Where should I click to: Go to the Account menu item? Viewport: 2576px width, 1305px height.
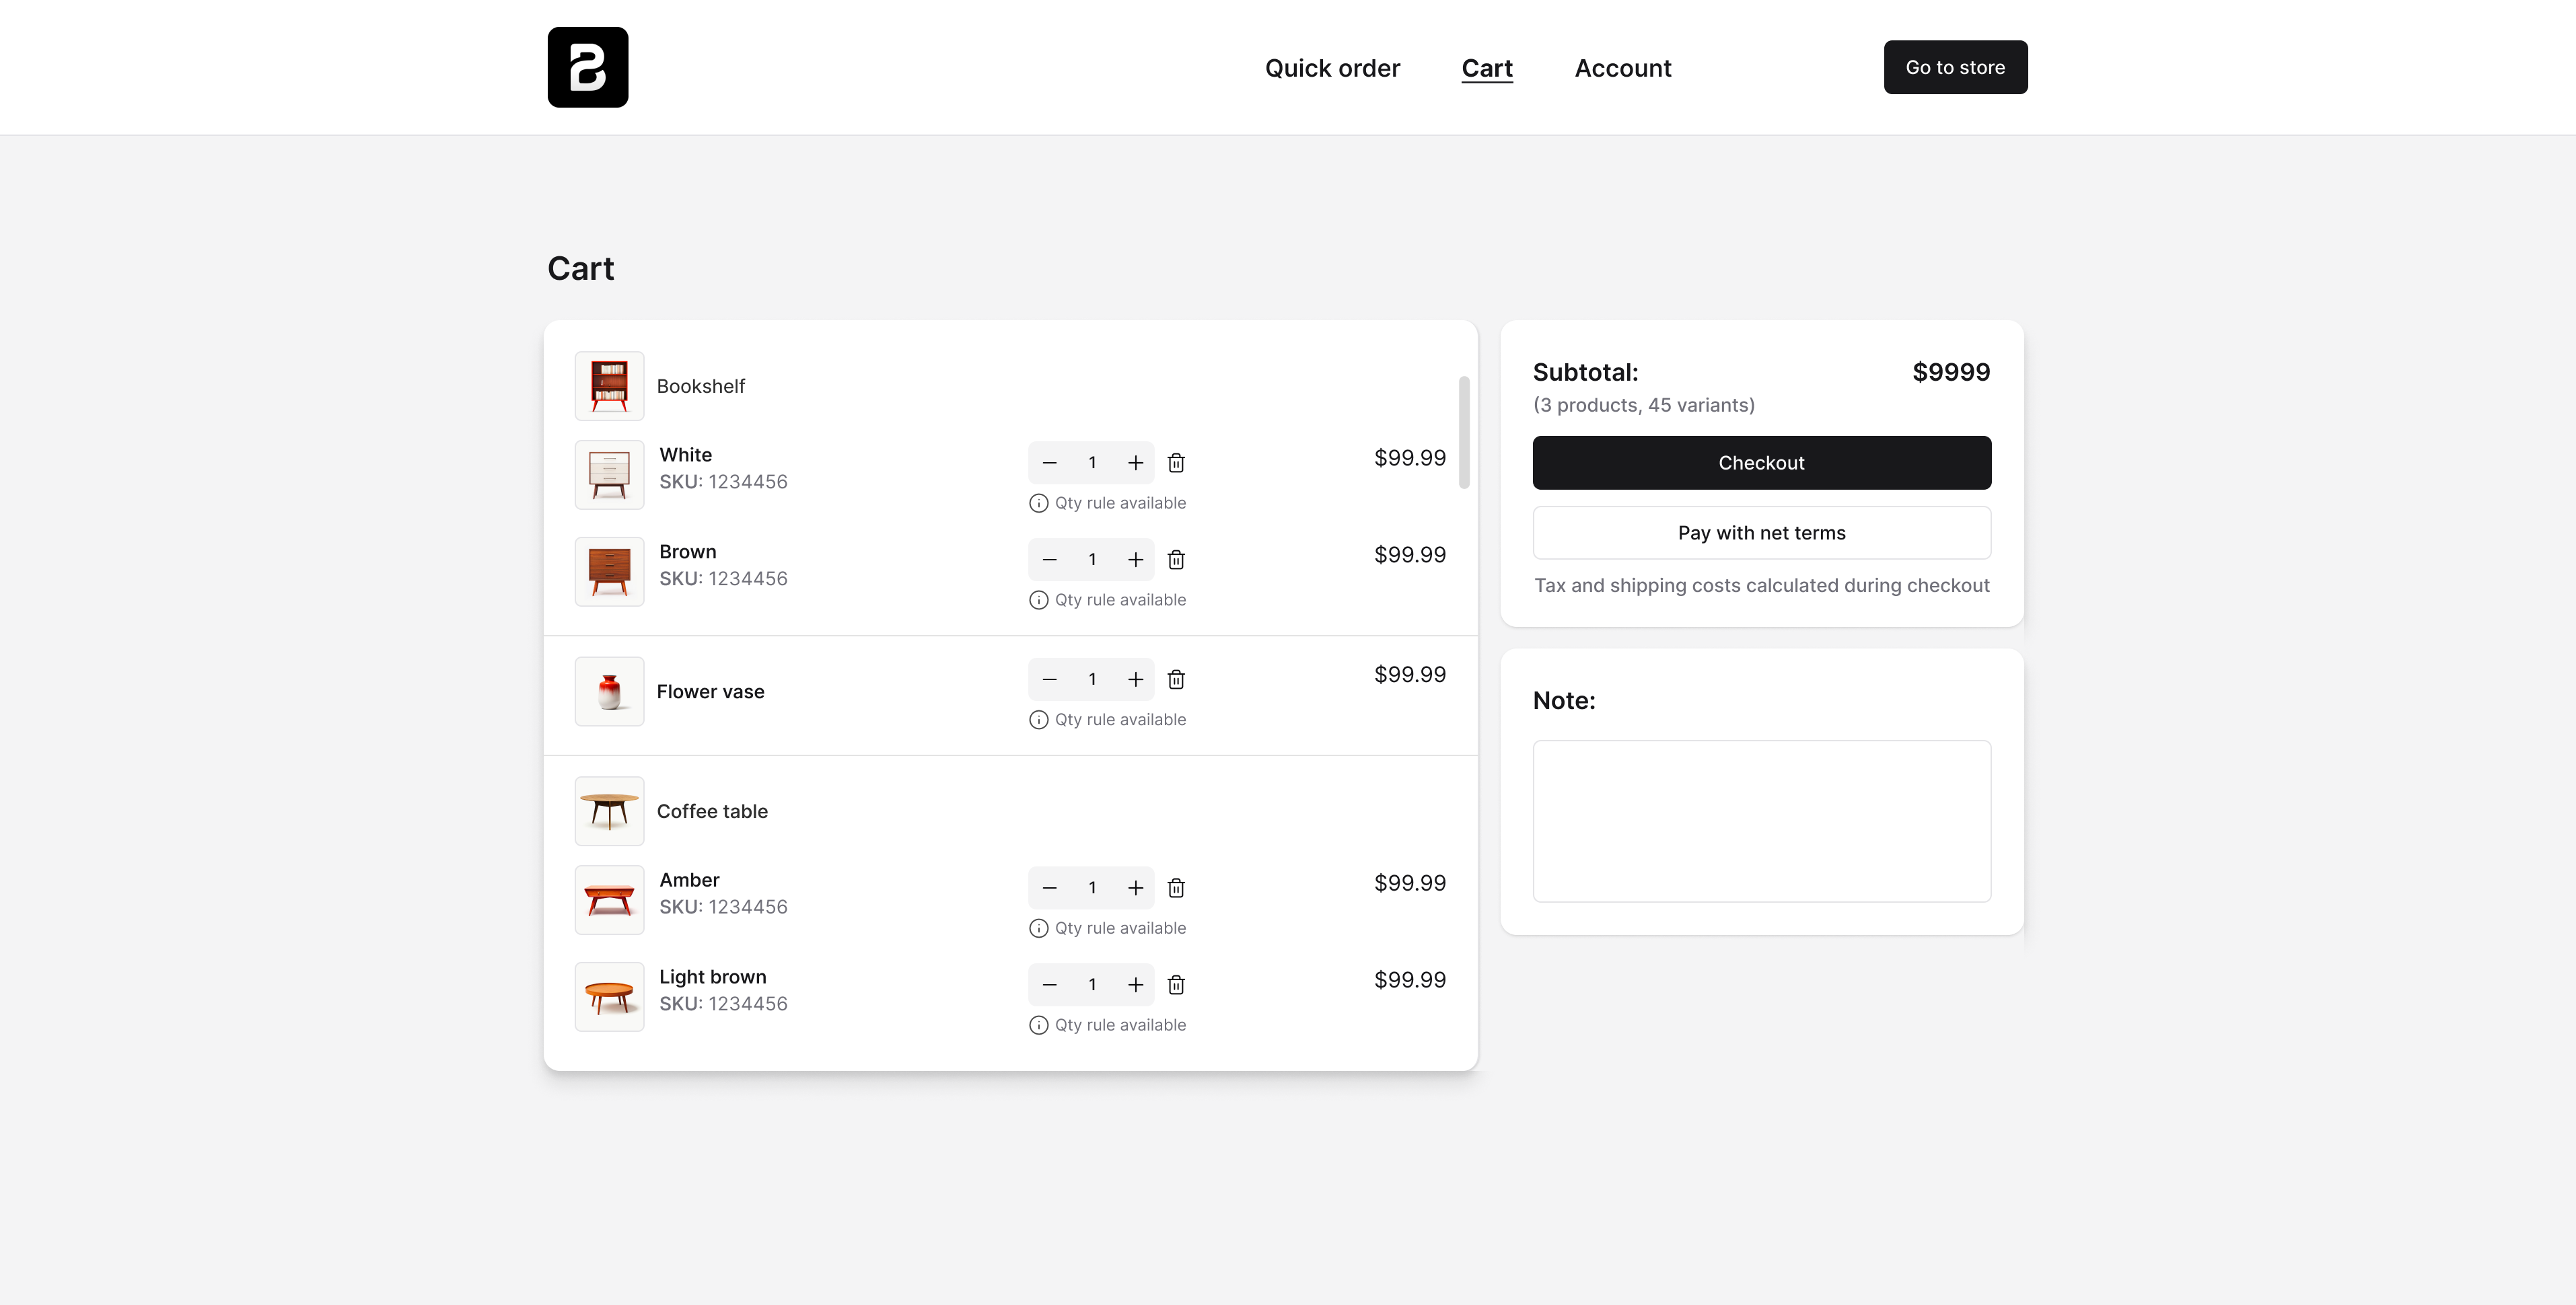pyautogui.click(x=1622, y=68)
